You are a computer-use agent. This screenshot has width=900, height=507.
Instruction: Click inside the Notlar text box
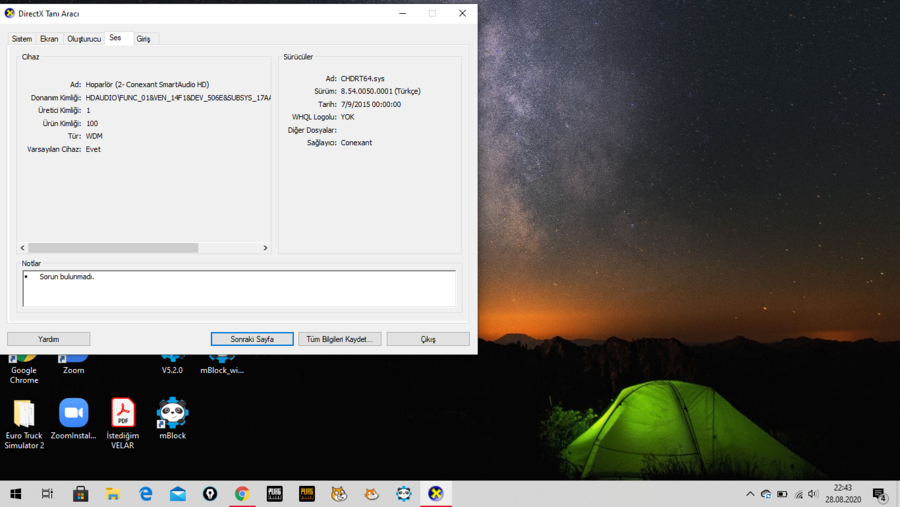239,288
